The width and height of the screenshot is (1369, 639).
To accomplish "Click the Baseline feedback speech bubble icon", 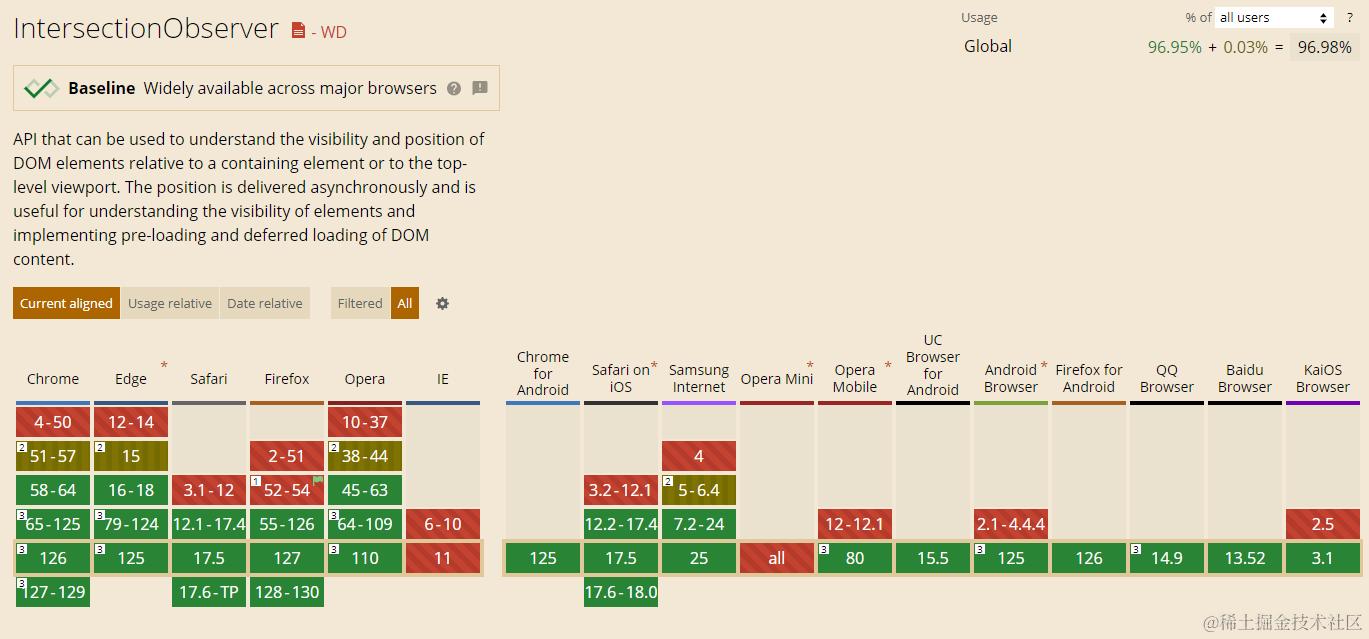I will tap(480, 88).
